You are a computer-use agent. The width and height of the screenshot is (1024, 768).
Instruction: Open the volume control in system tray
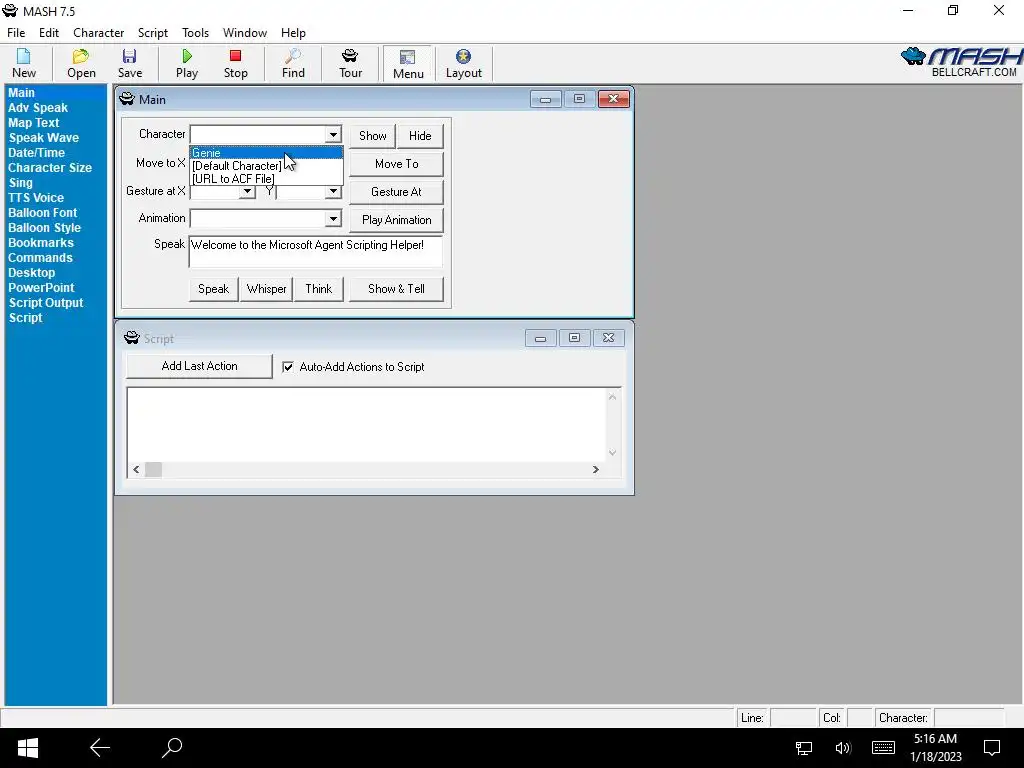843,748
